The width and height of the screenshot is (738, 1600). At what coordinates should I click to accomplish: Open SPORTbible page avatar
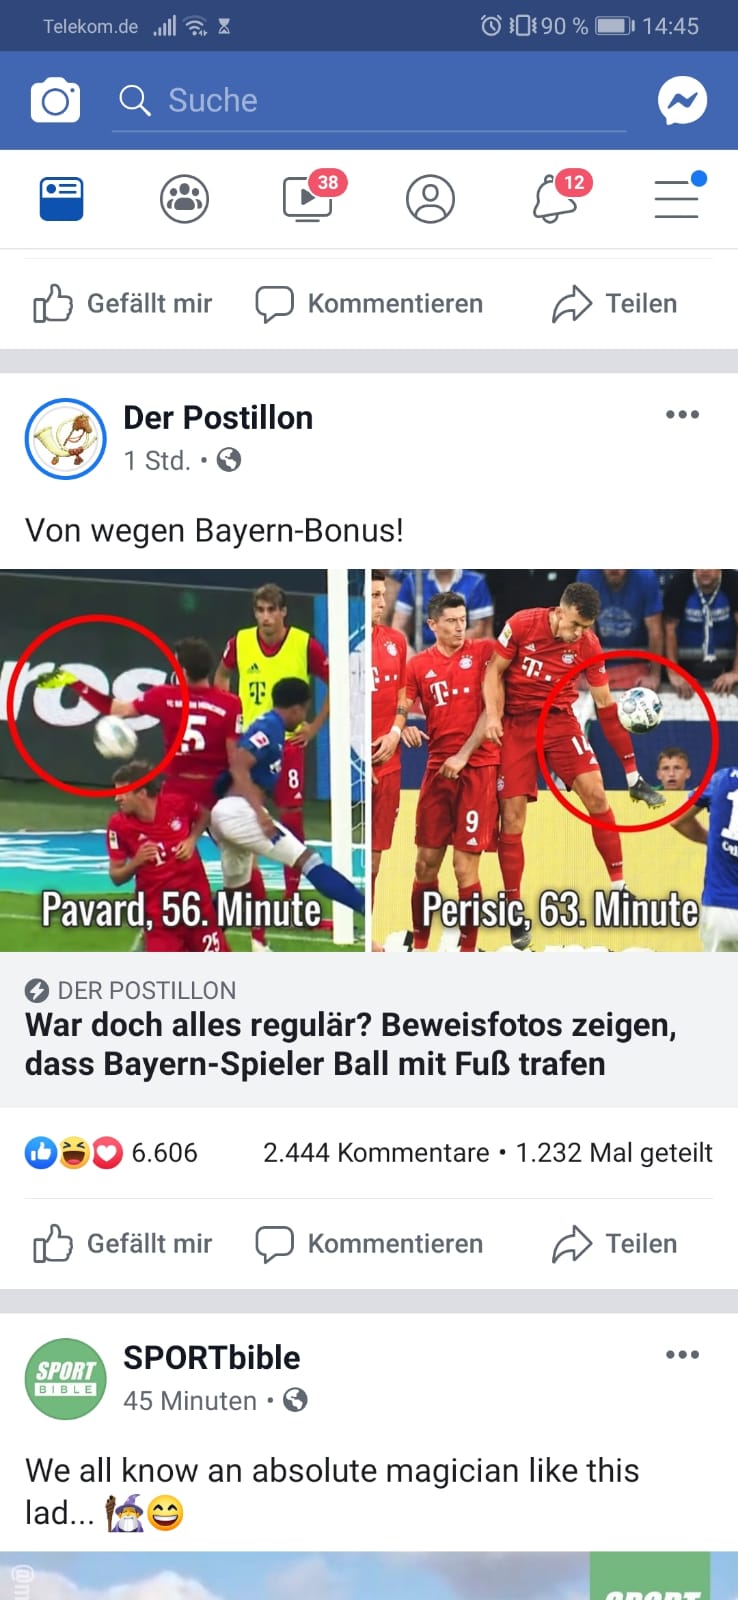(x=66, y=1378)
